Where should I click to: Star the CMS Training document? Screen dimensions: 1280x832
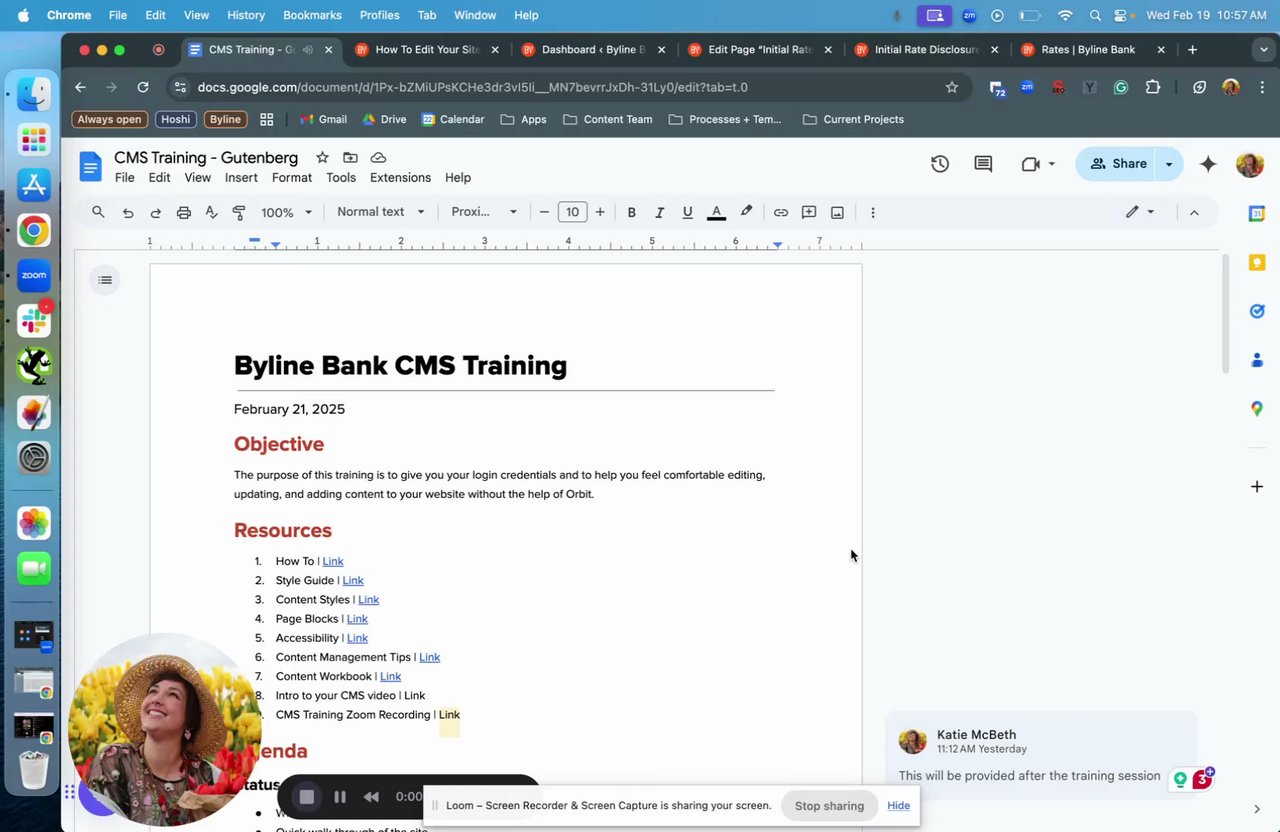coord(322,158)
